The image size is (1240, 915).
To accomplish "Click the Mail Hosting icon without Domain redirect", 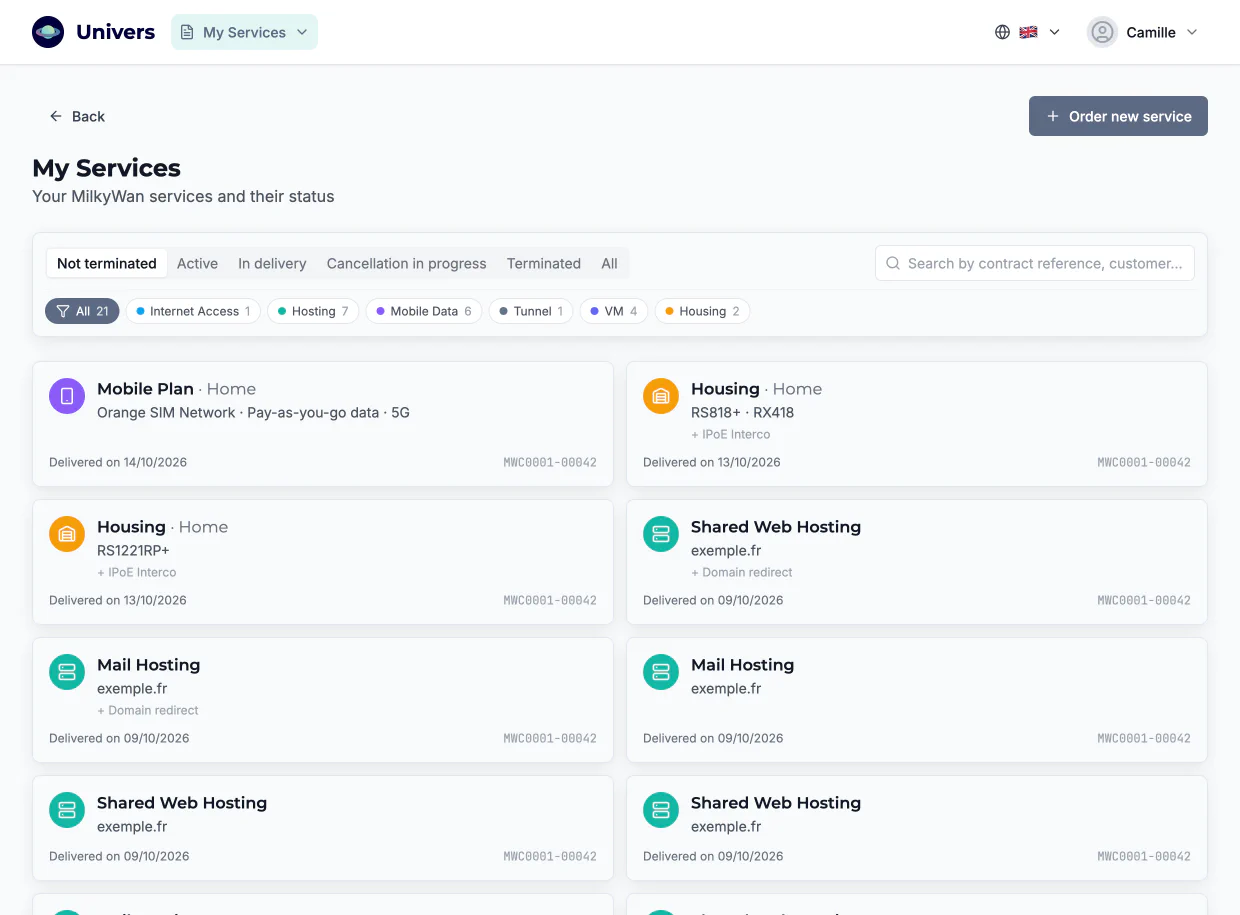I will [661, 672].
